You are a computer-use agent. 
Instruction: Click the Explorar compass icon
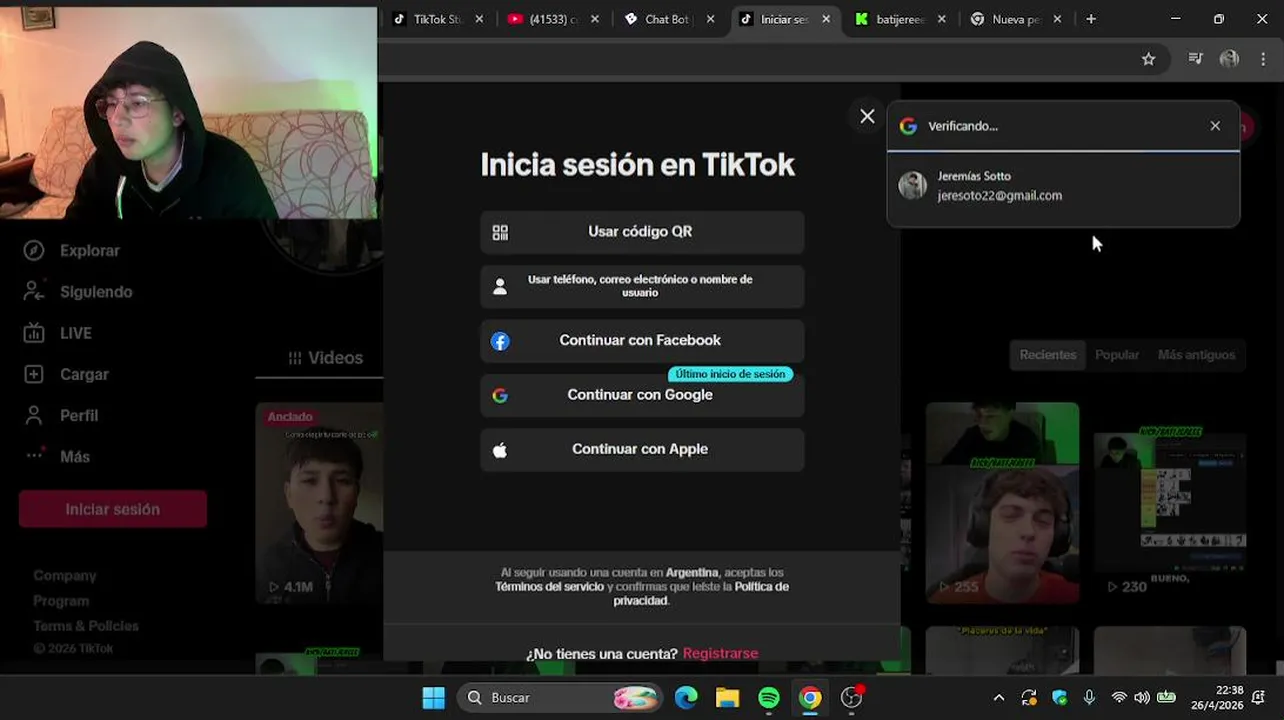pos(34,251)
